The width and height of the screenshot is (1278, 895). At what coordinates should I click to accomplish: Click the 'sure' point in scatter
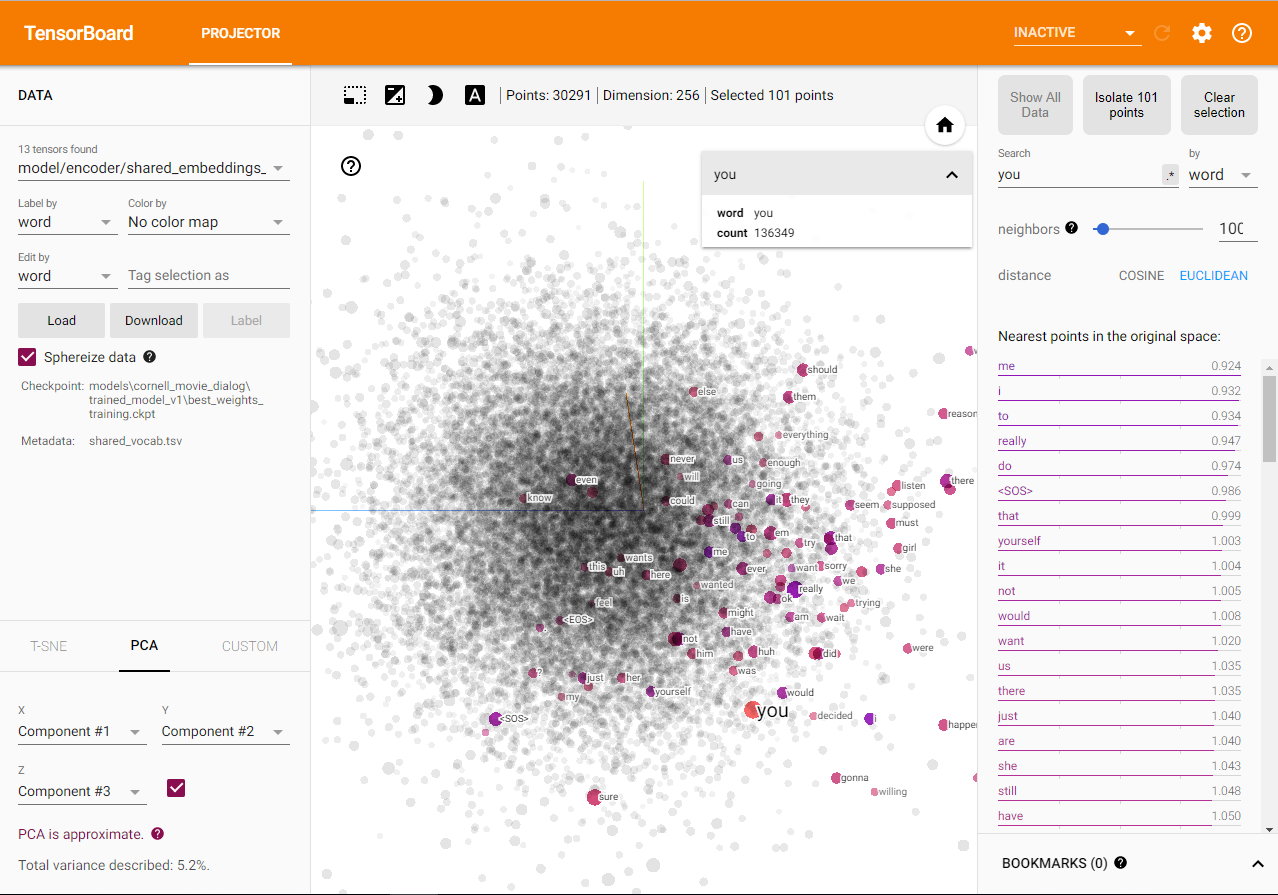[594, 796]
